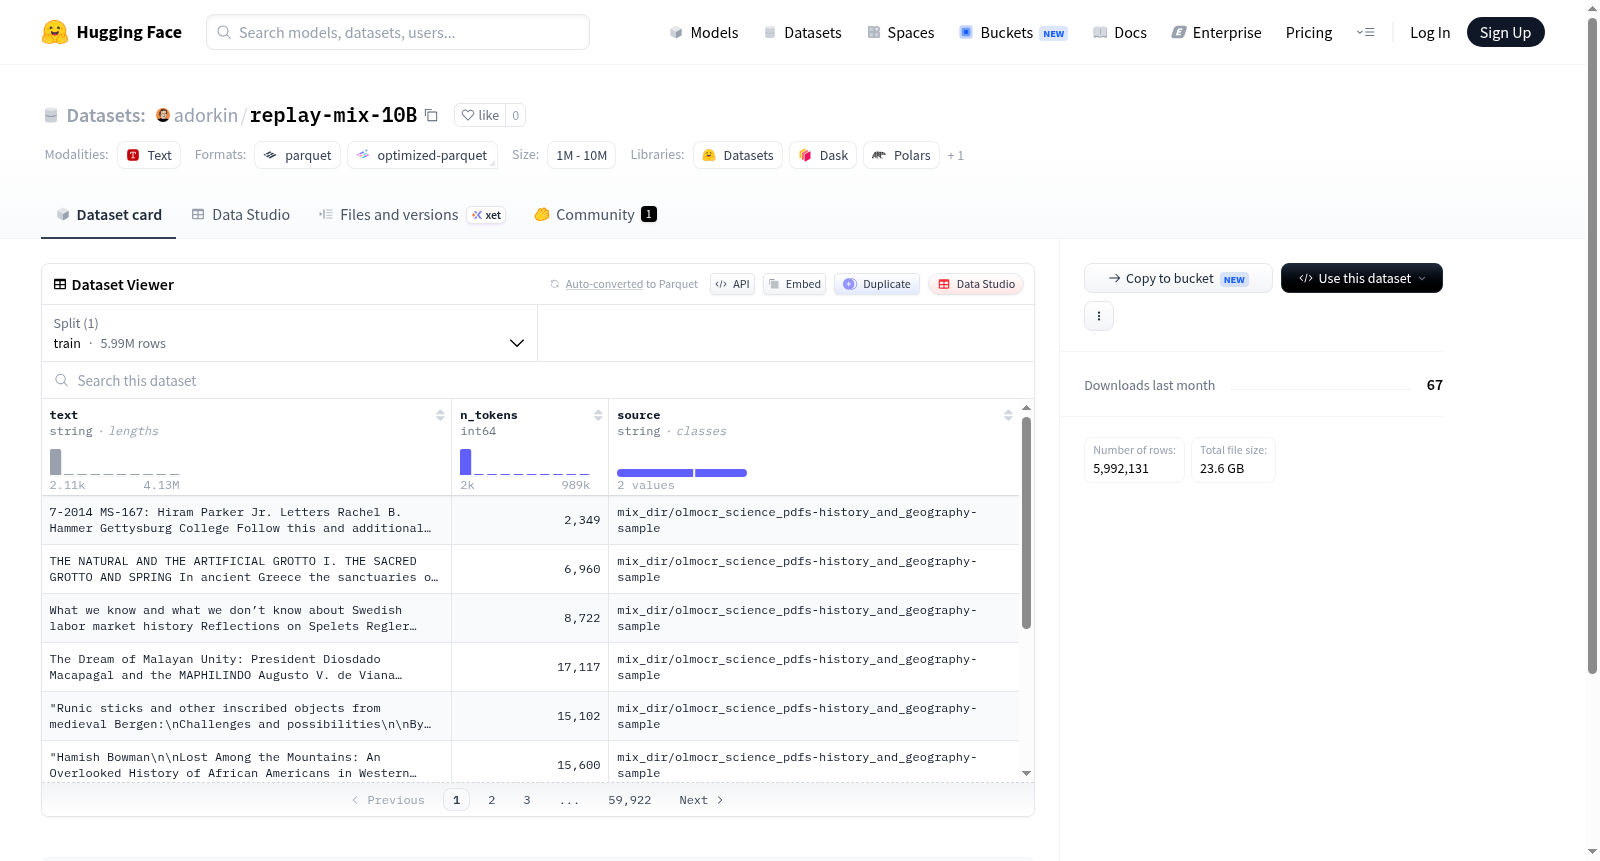The width and height of the screenshot is (1600, 861).
Task: Select page 1 in pagination
Action: [456, 800]
